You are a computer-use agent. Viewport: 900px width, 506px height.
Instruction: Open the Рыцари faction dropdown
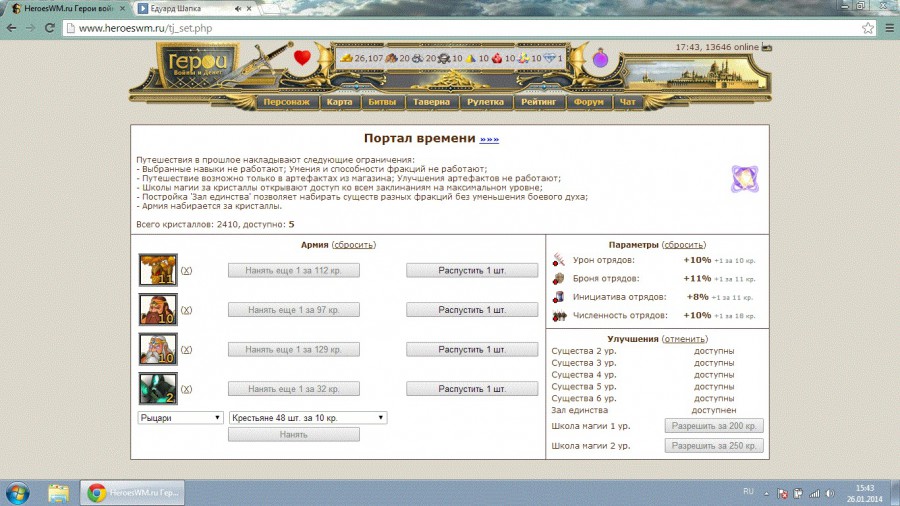[x=180, y=418]
